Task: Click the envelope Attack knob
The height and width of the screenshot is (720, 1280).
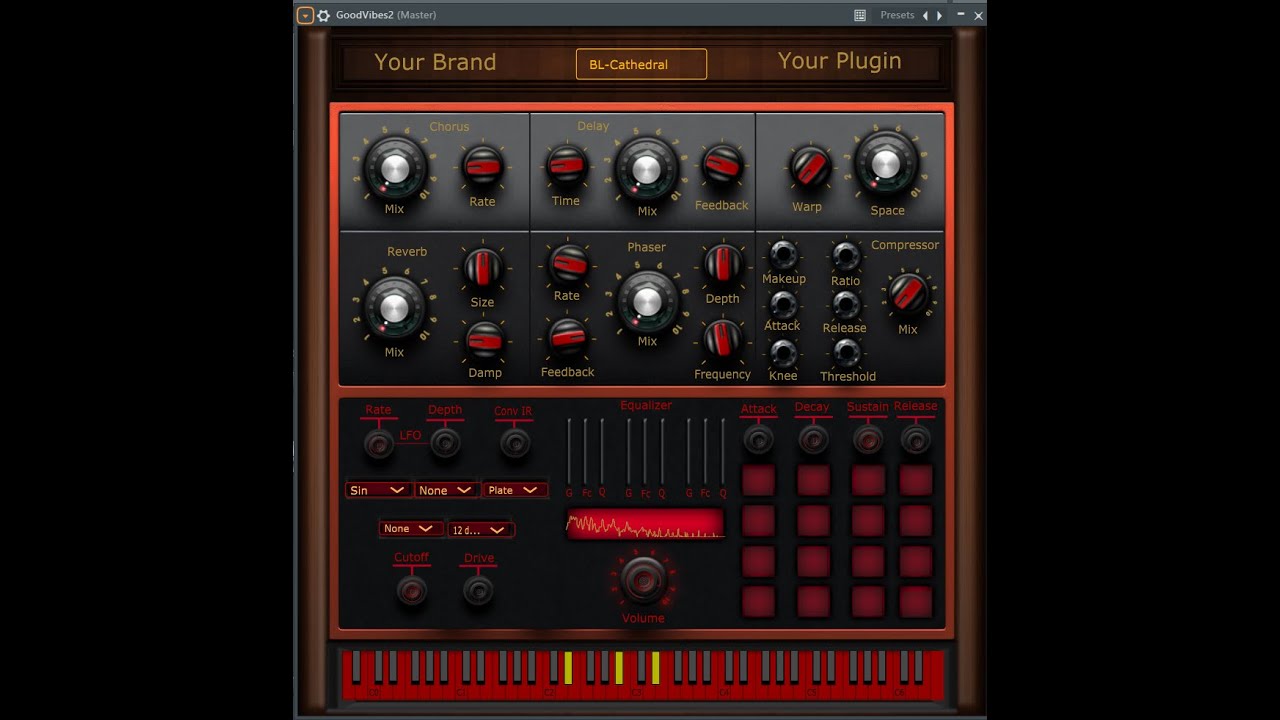Action: click(x=758, y=439)
